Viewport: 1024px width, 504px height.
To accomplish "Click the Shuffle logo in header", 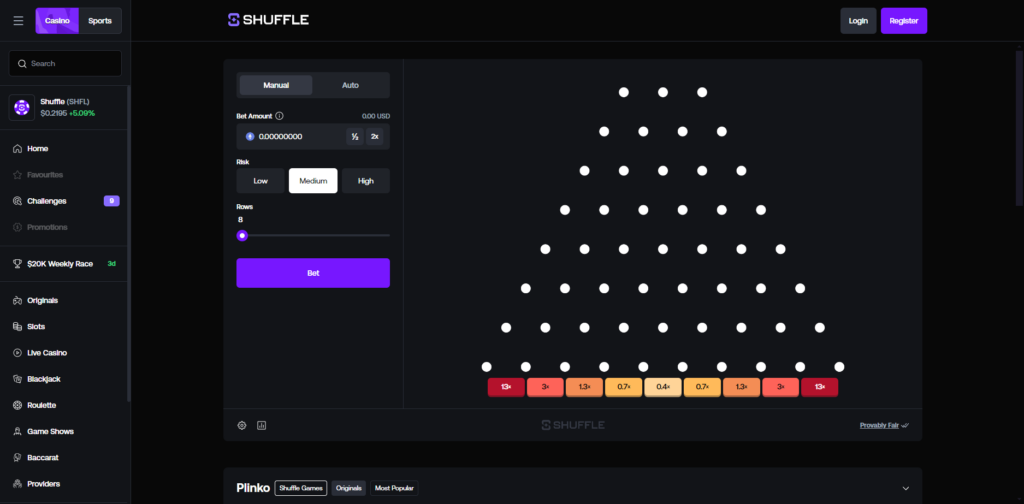I will click(268, 20).
